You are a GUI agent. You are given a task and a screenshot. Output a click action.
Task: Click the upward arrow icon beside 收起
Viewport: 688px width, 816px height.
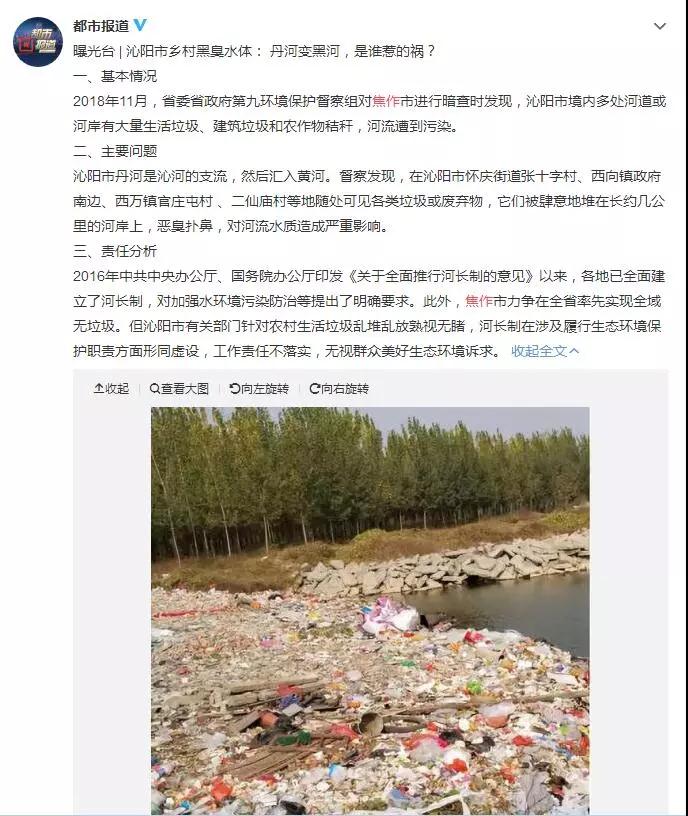[x=98, y=388]
